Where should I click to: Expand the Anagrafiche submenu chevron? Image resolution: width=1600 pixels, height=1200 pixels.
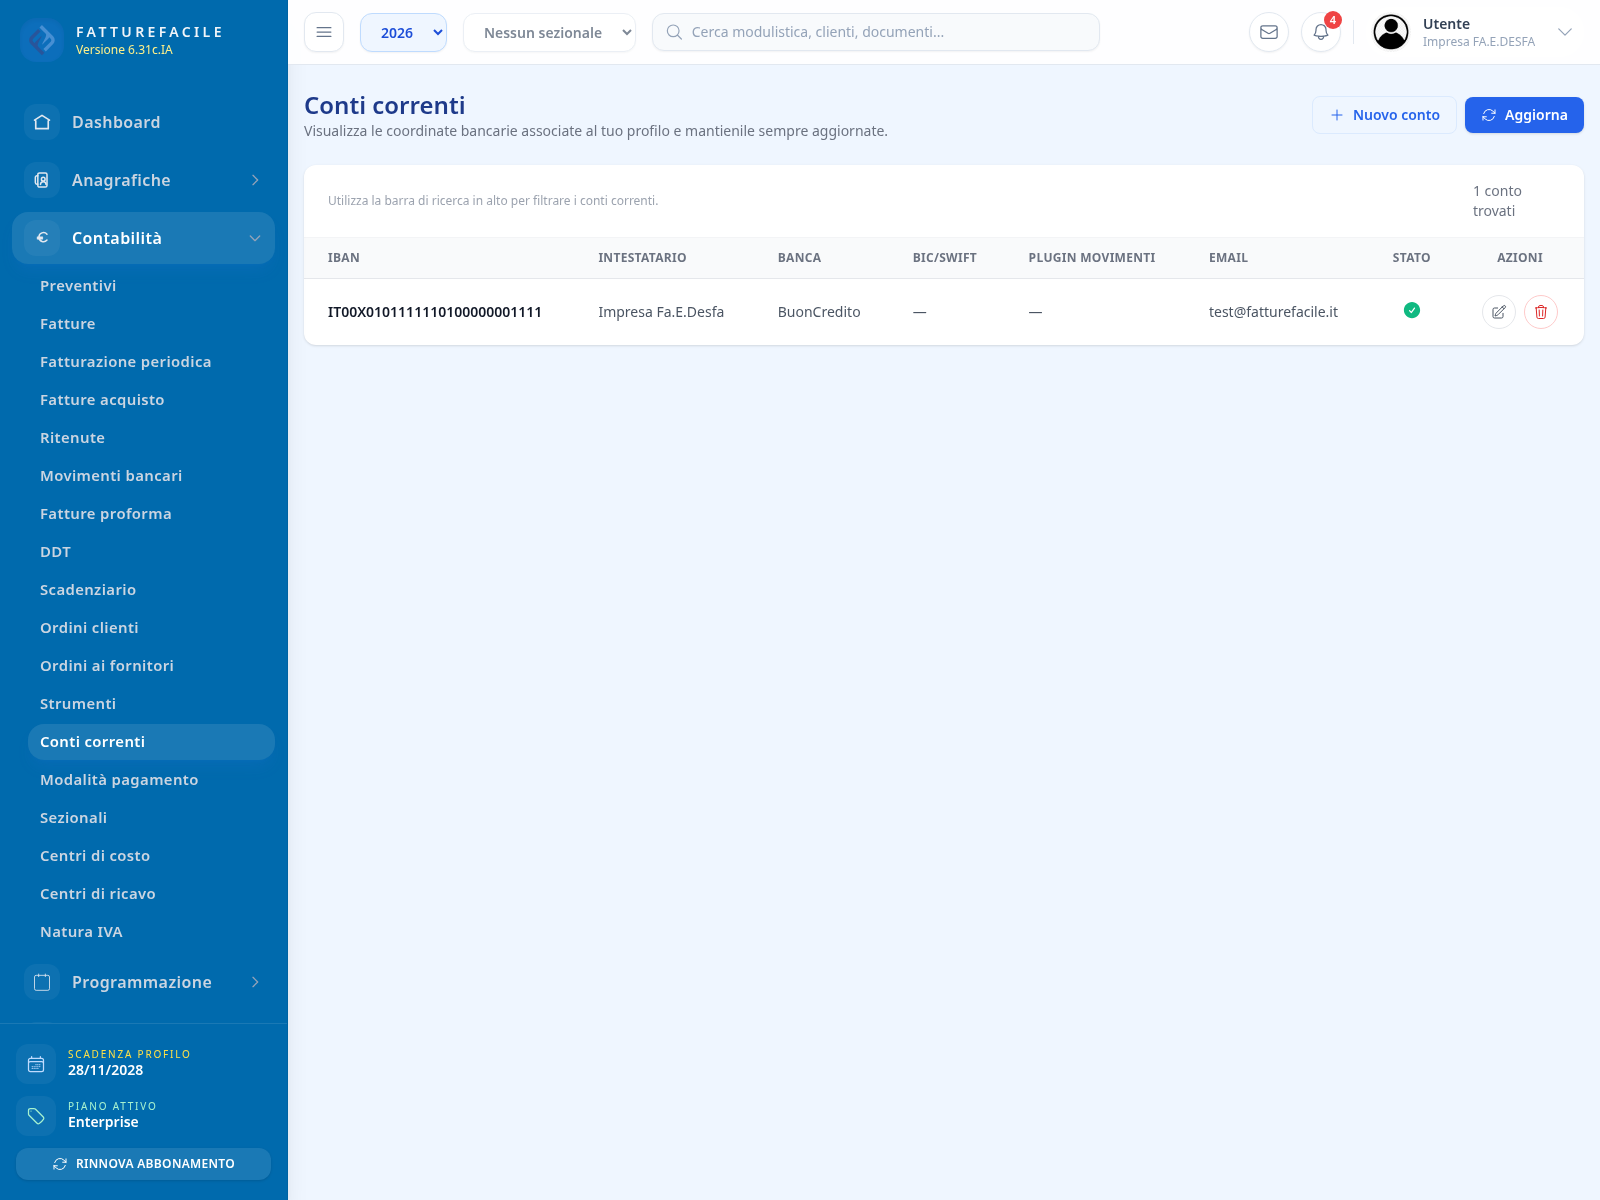pos(255,180)
